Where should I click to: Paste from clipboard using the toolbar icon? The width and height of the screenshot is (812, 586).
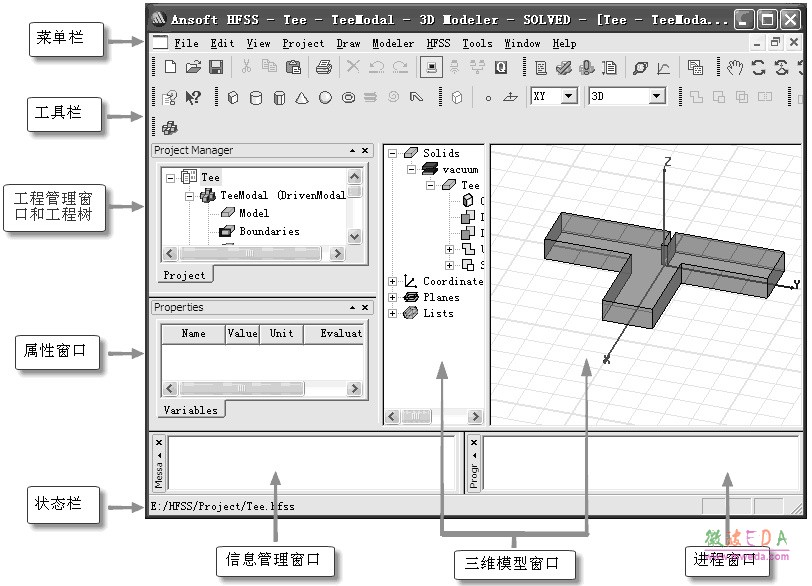coord(293,67)
